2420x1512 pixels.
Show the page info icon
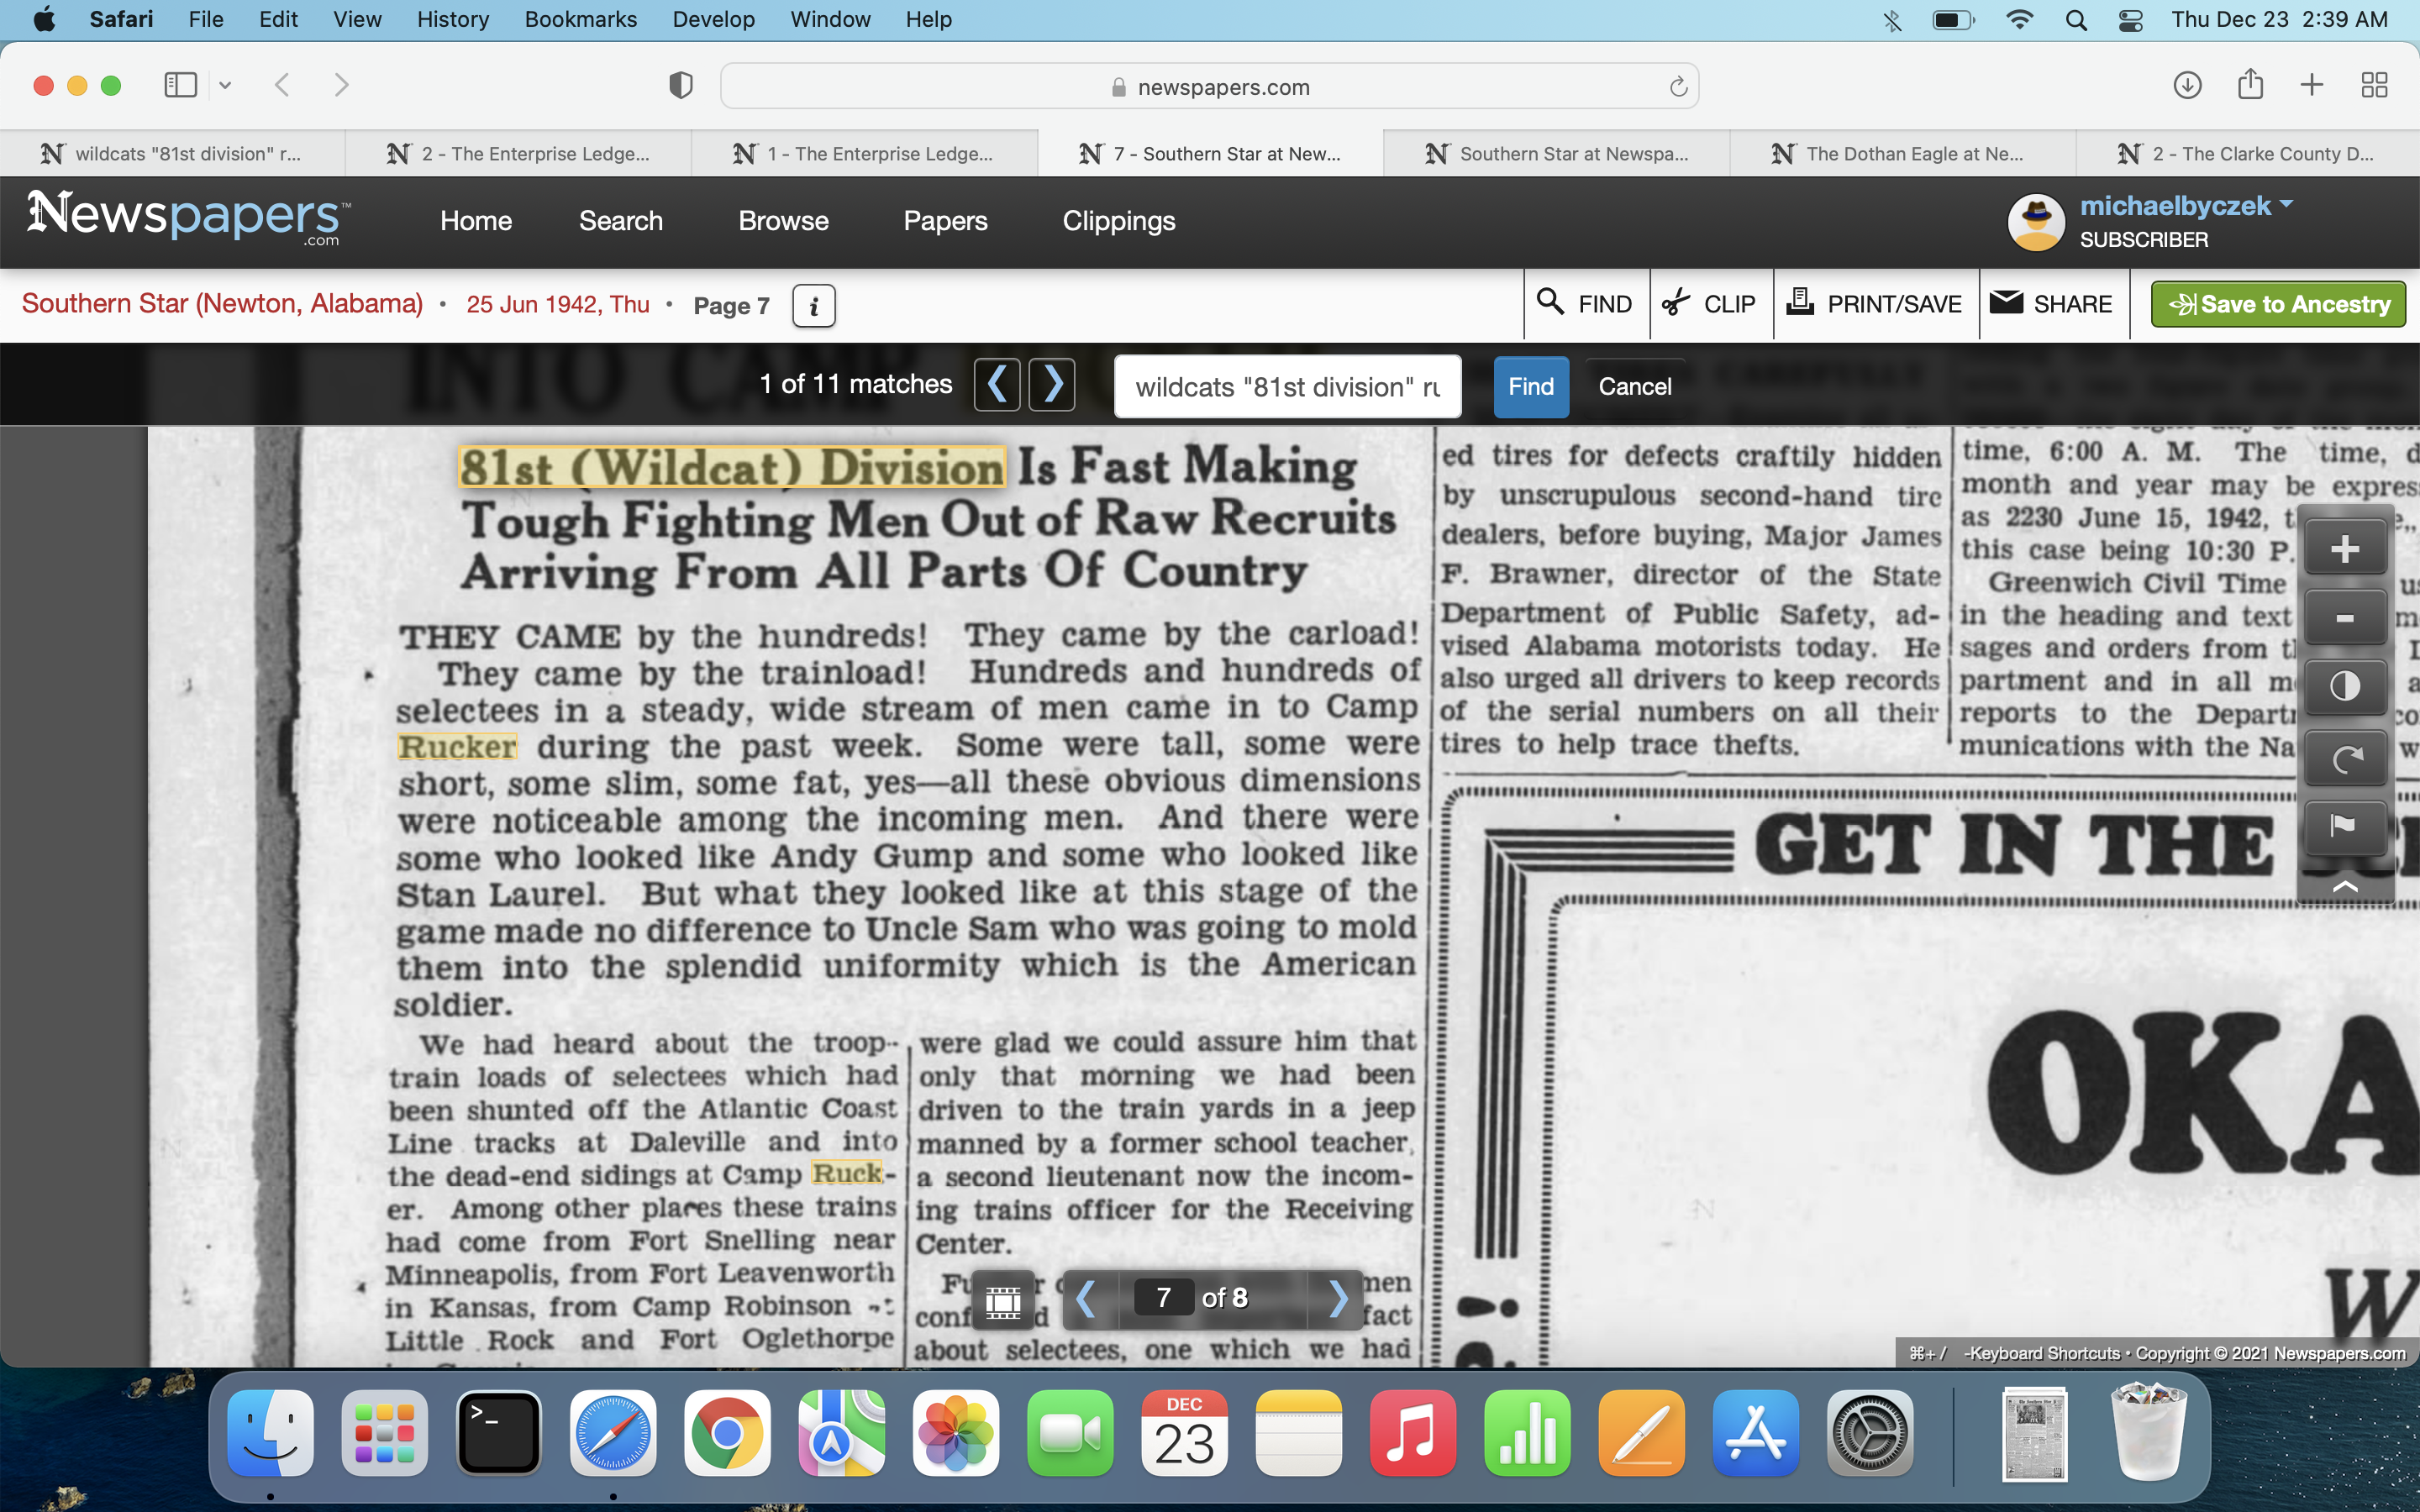[813, 306]
